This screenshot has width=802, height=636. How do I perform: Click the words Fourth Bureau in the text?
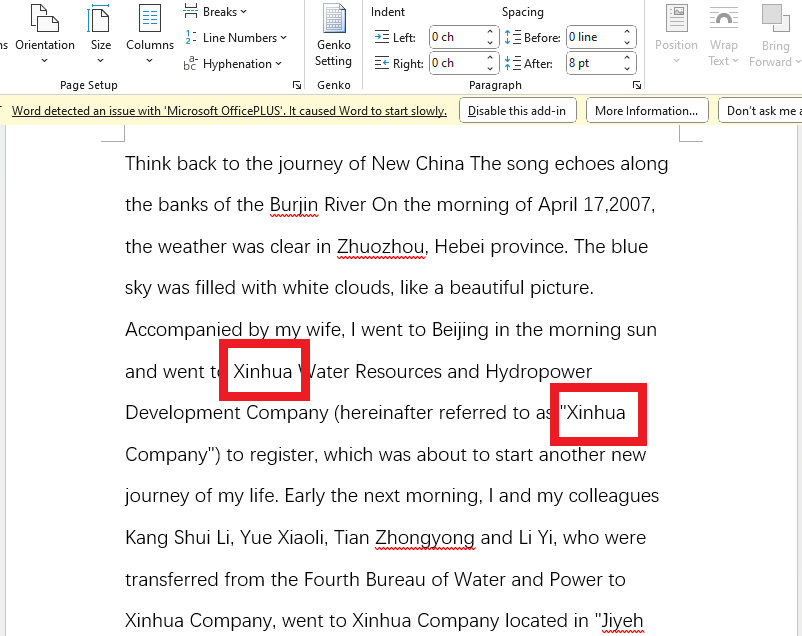click(x=364, y=580)
